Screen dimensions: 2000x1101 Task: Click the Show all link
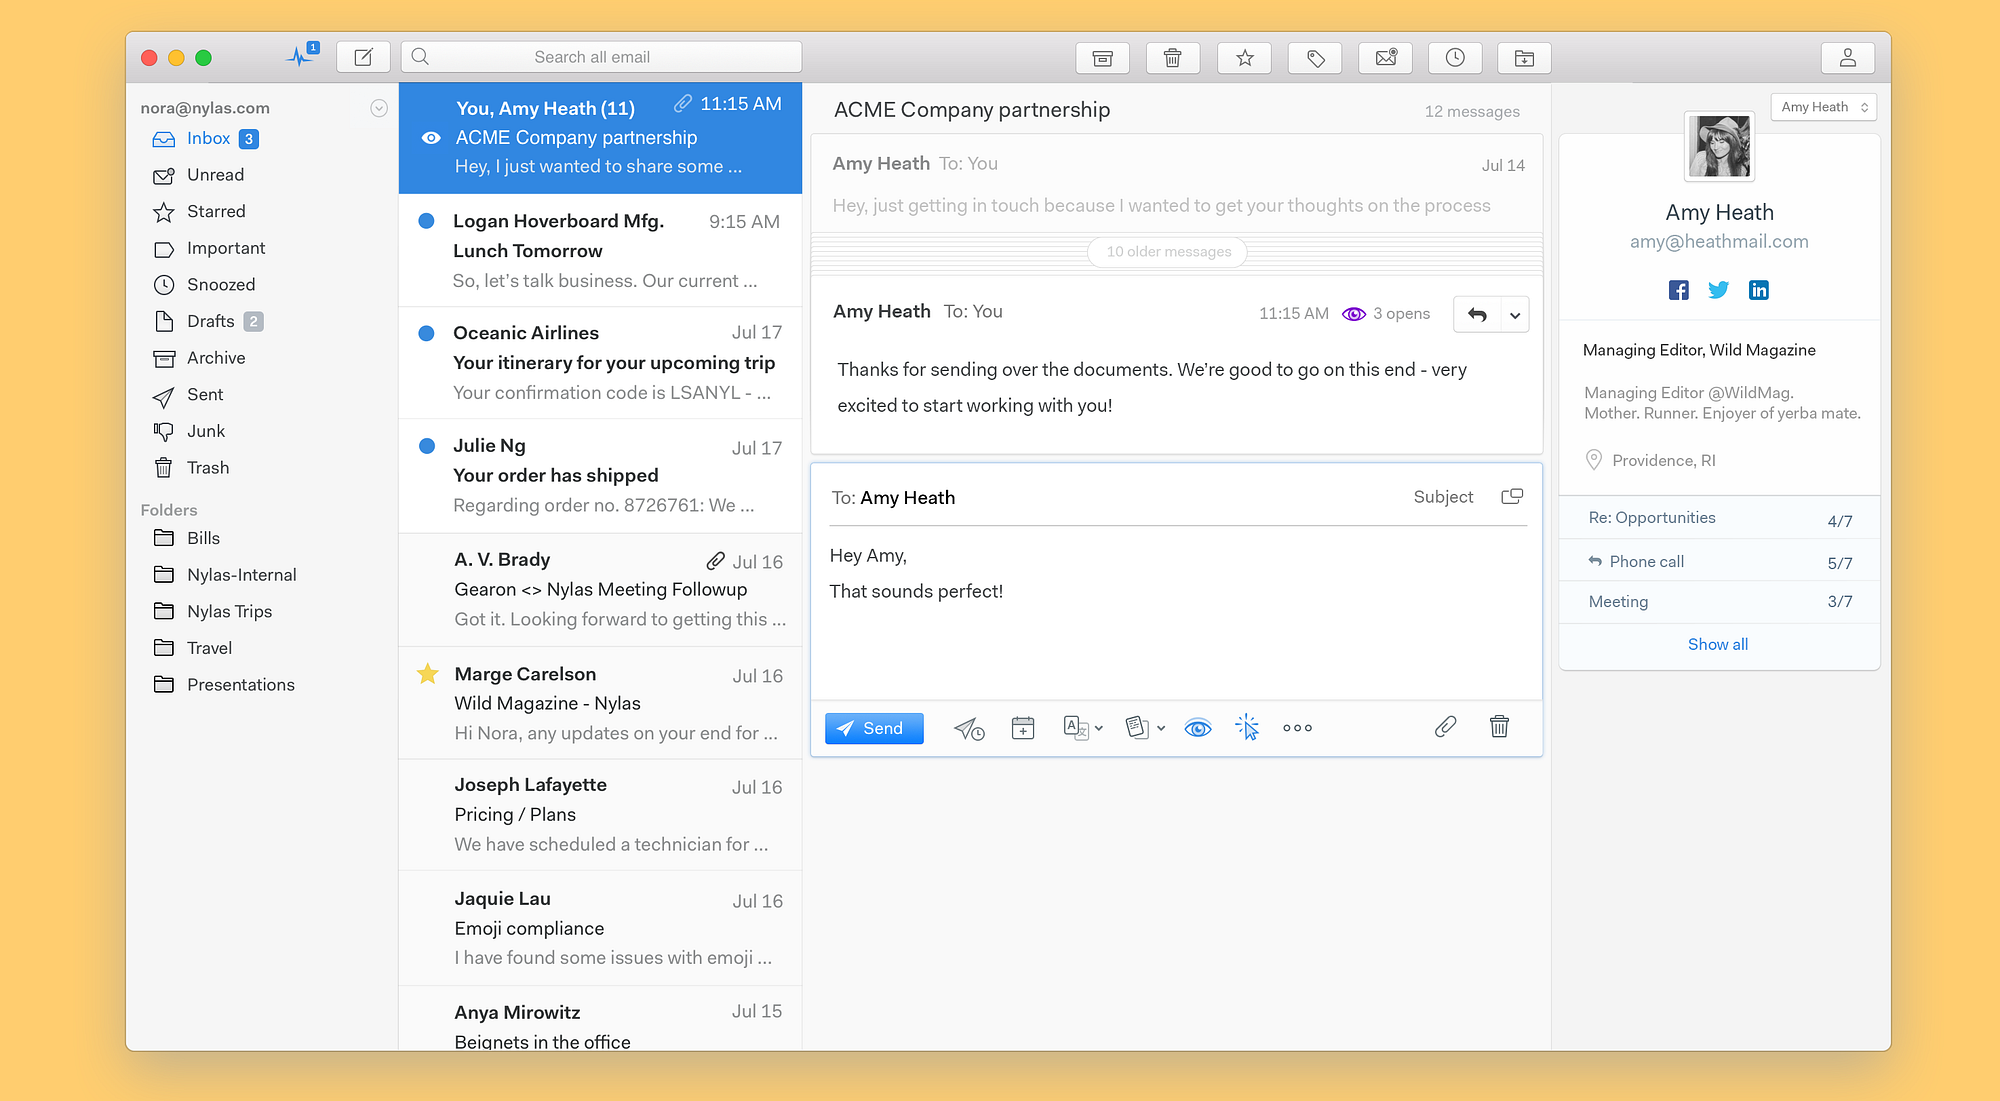click(x=1717, y=644)
